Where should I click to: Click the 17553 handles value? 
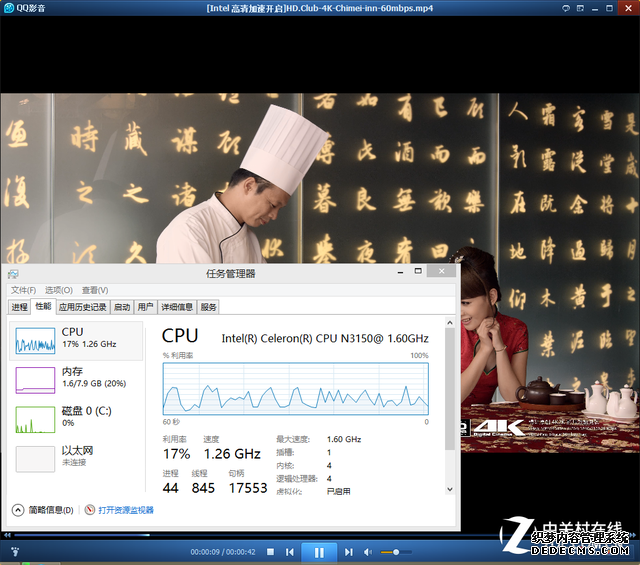(248, 488)
